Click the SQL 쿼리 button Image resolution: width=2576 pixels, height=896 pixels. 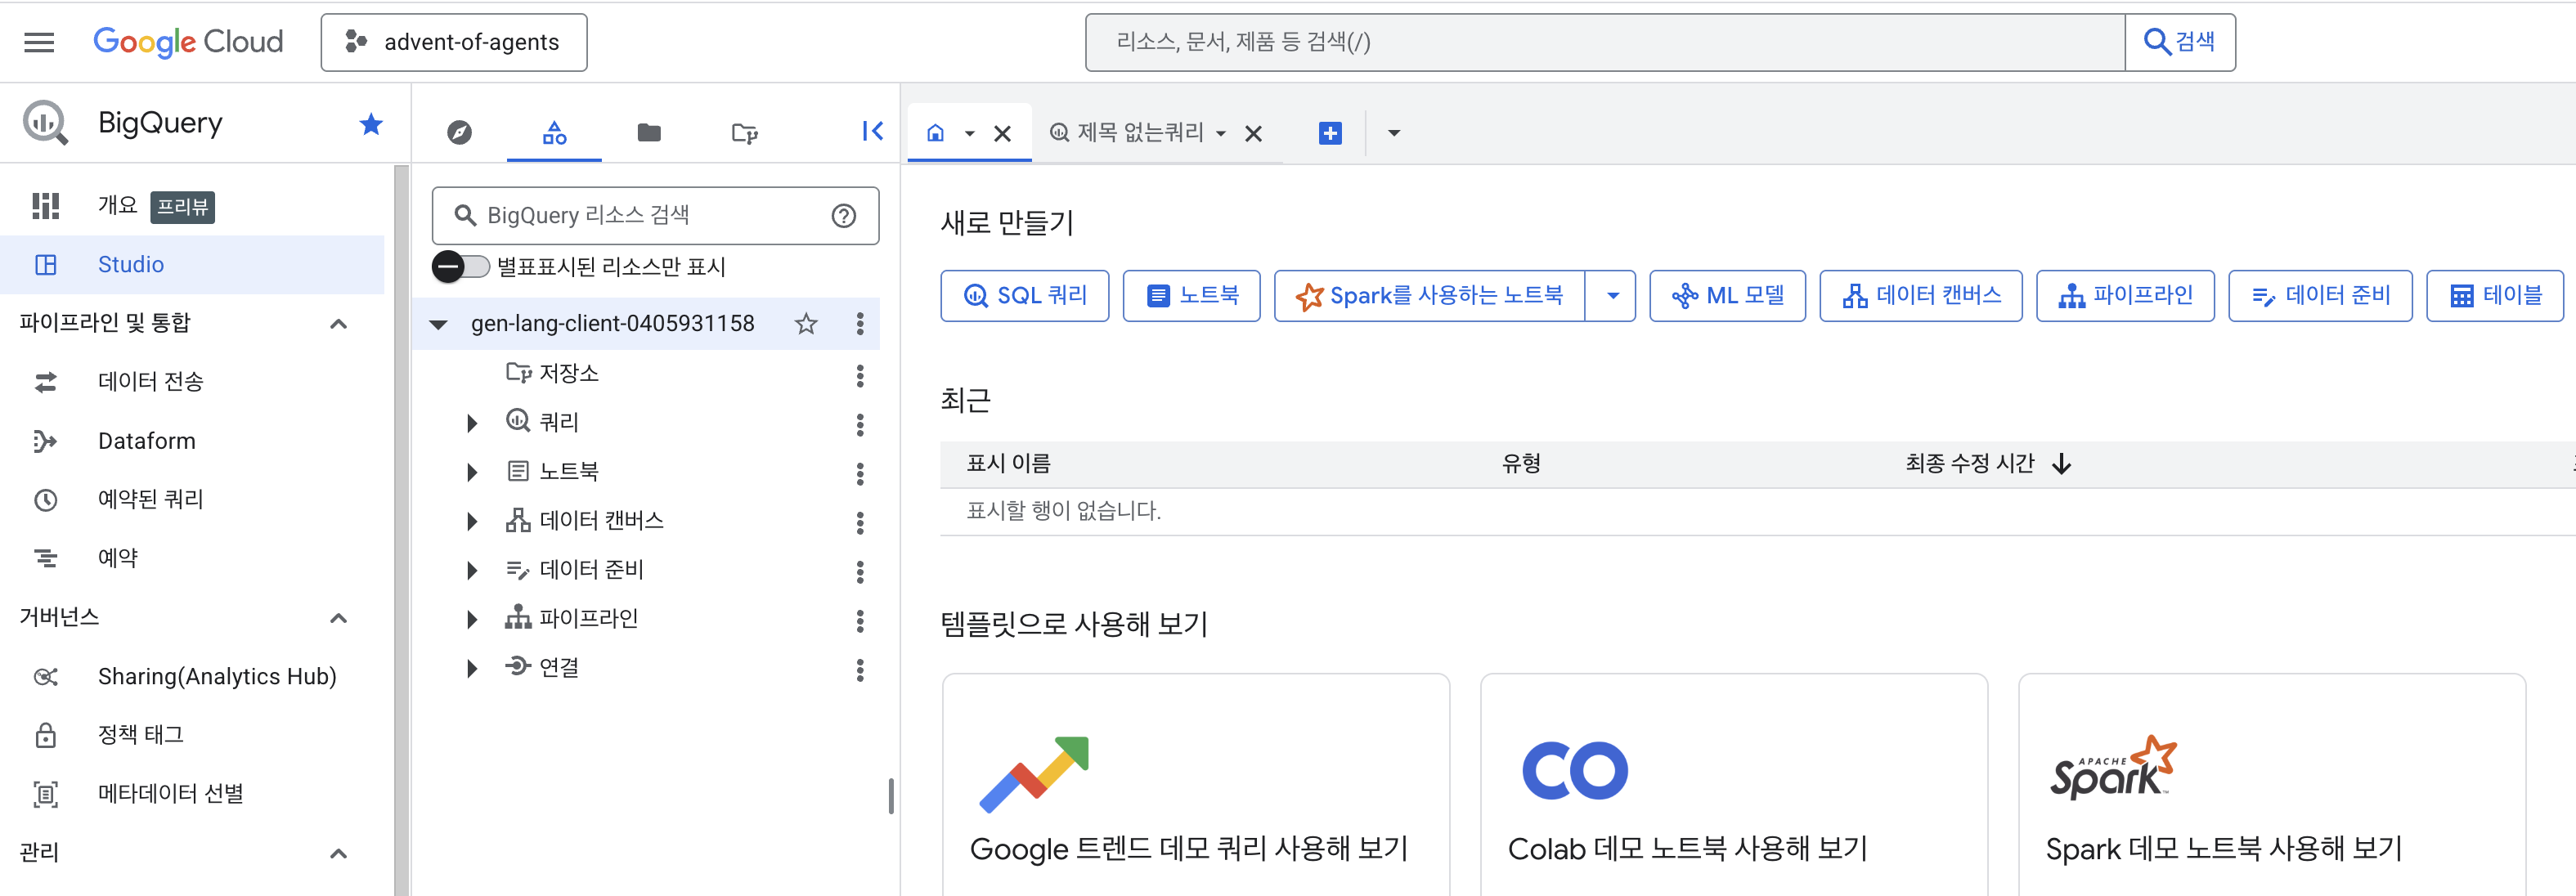pyautogui.click(x=1024, y=295)
